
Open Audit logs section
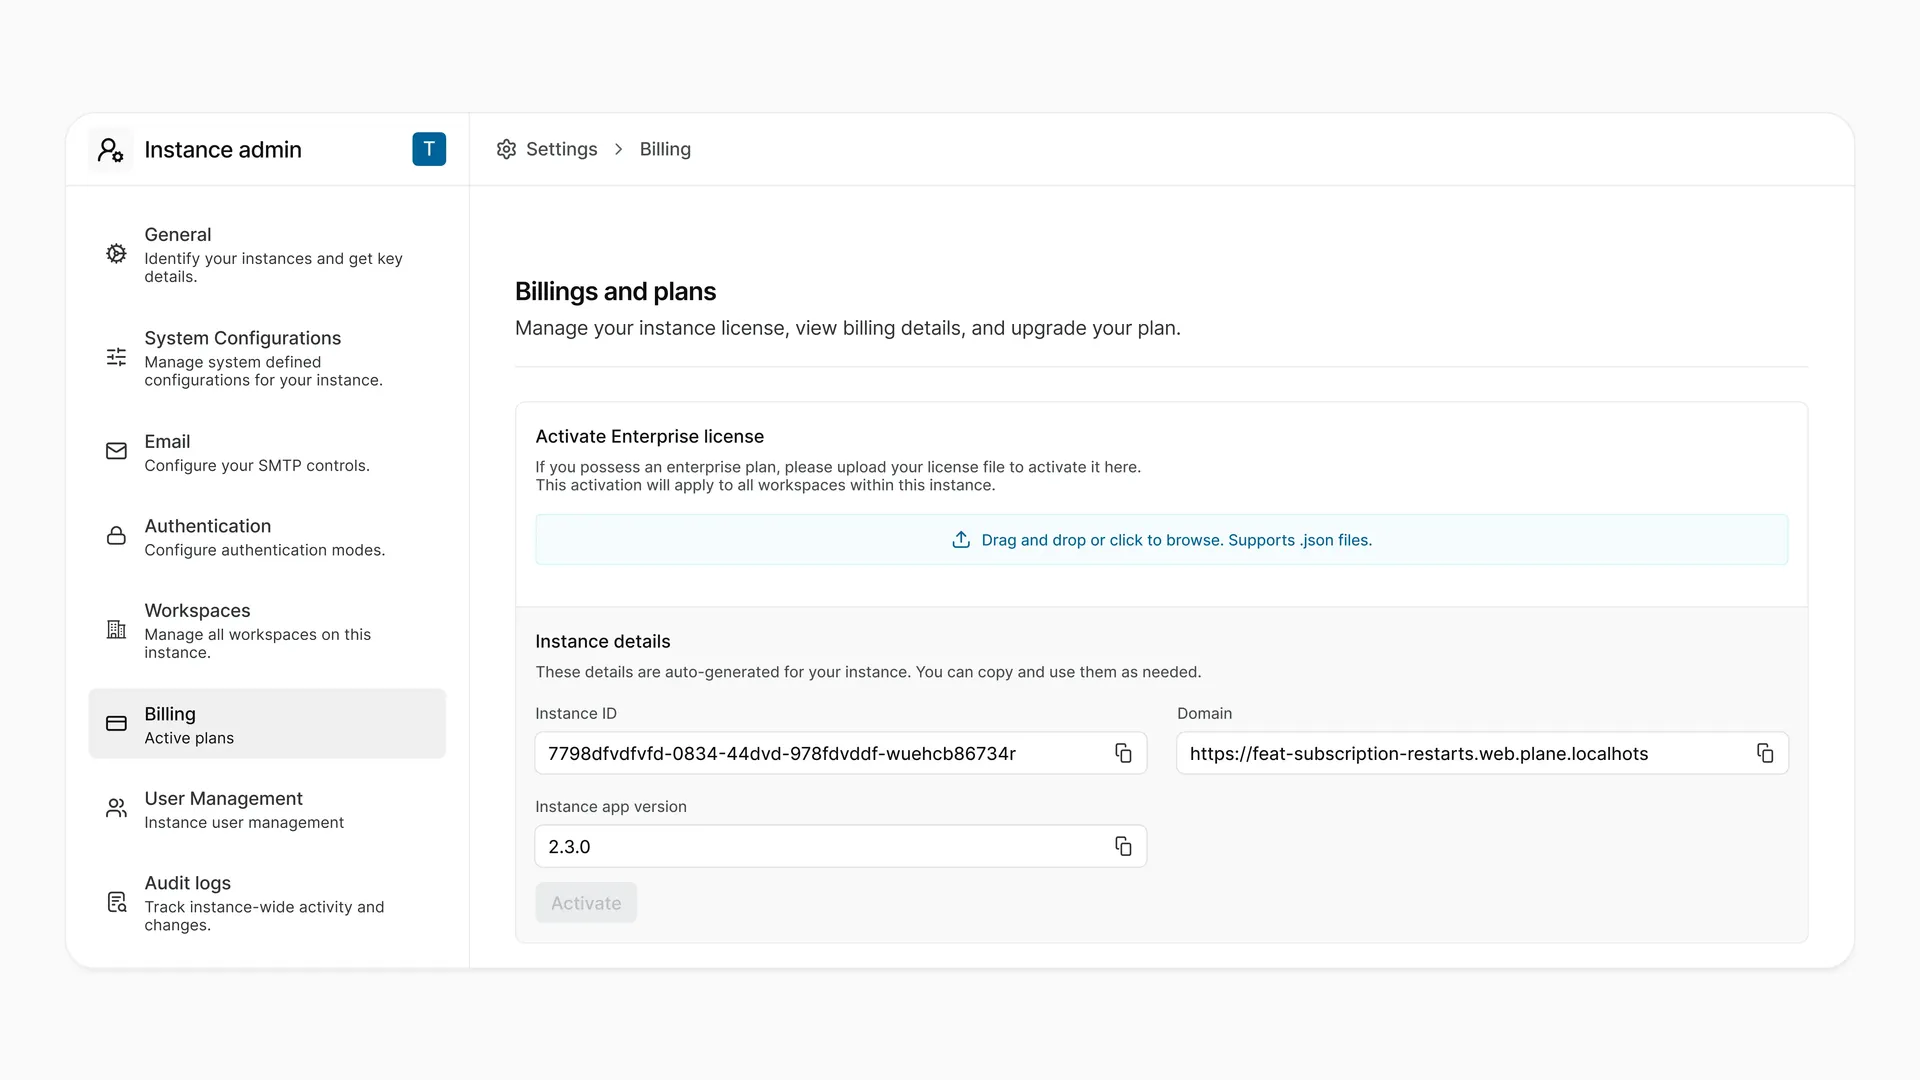point(267,903)
